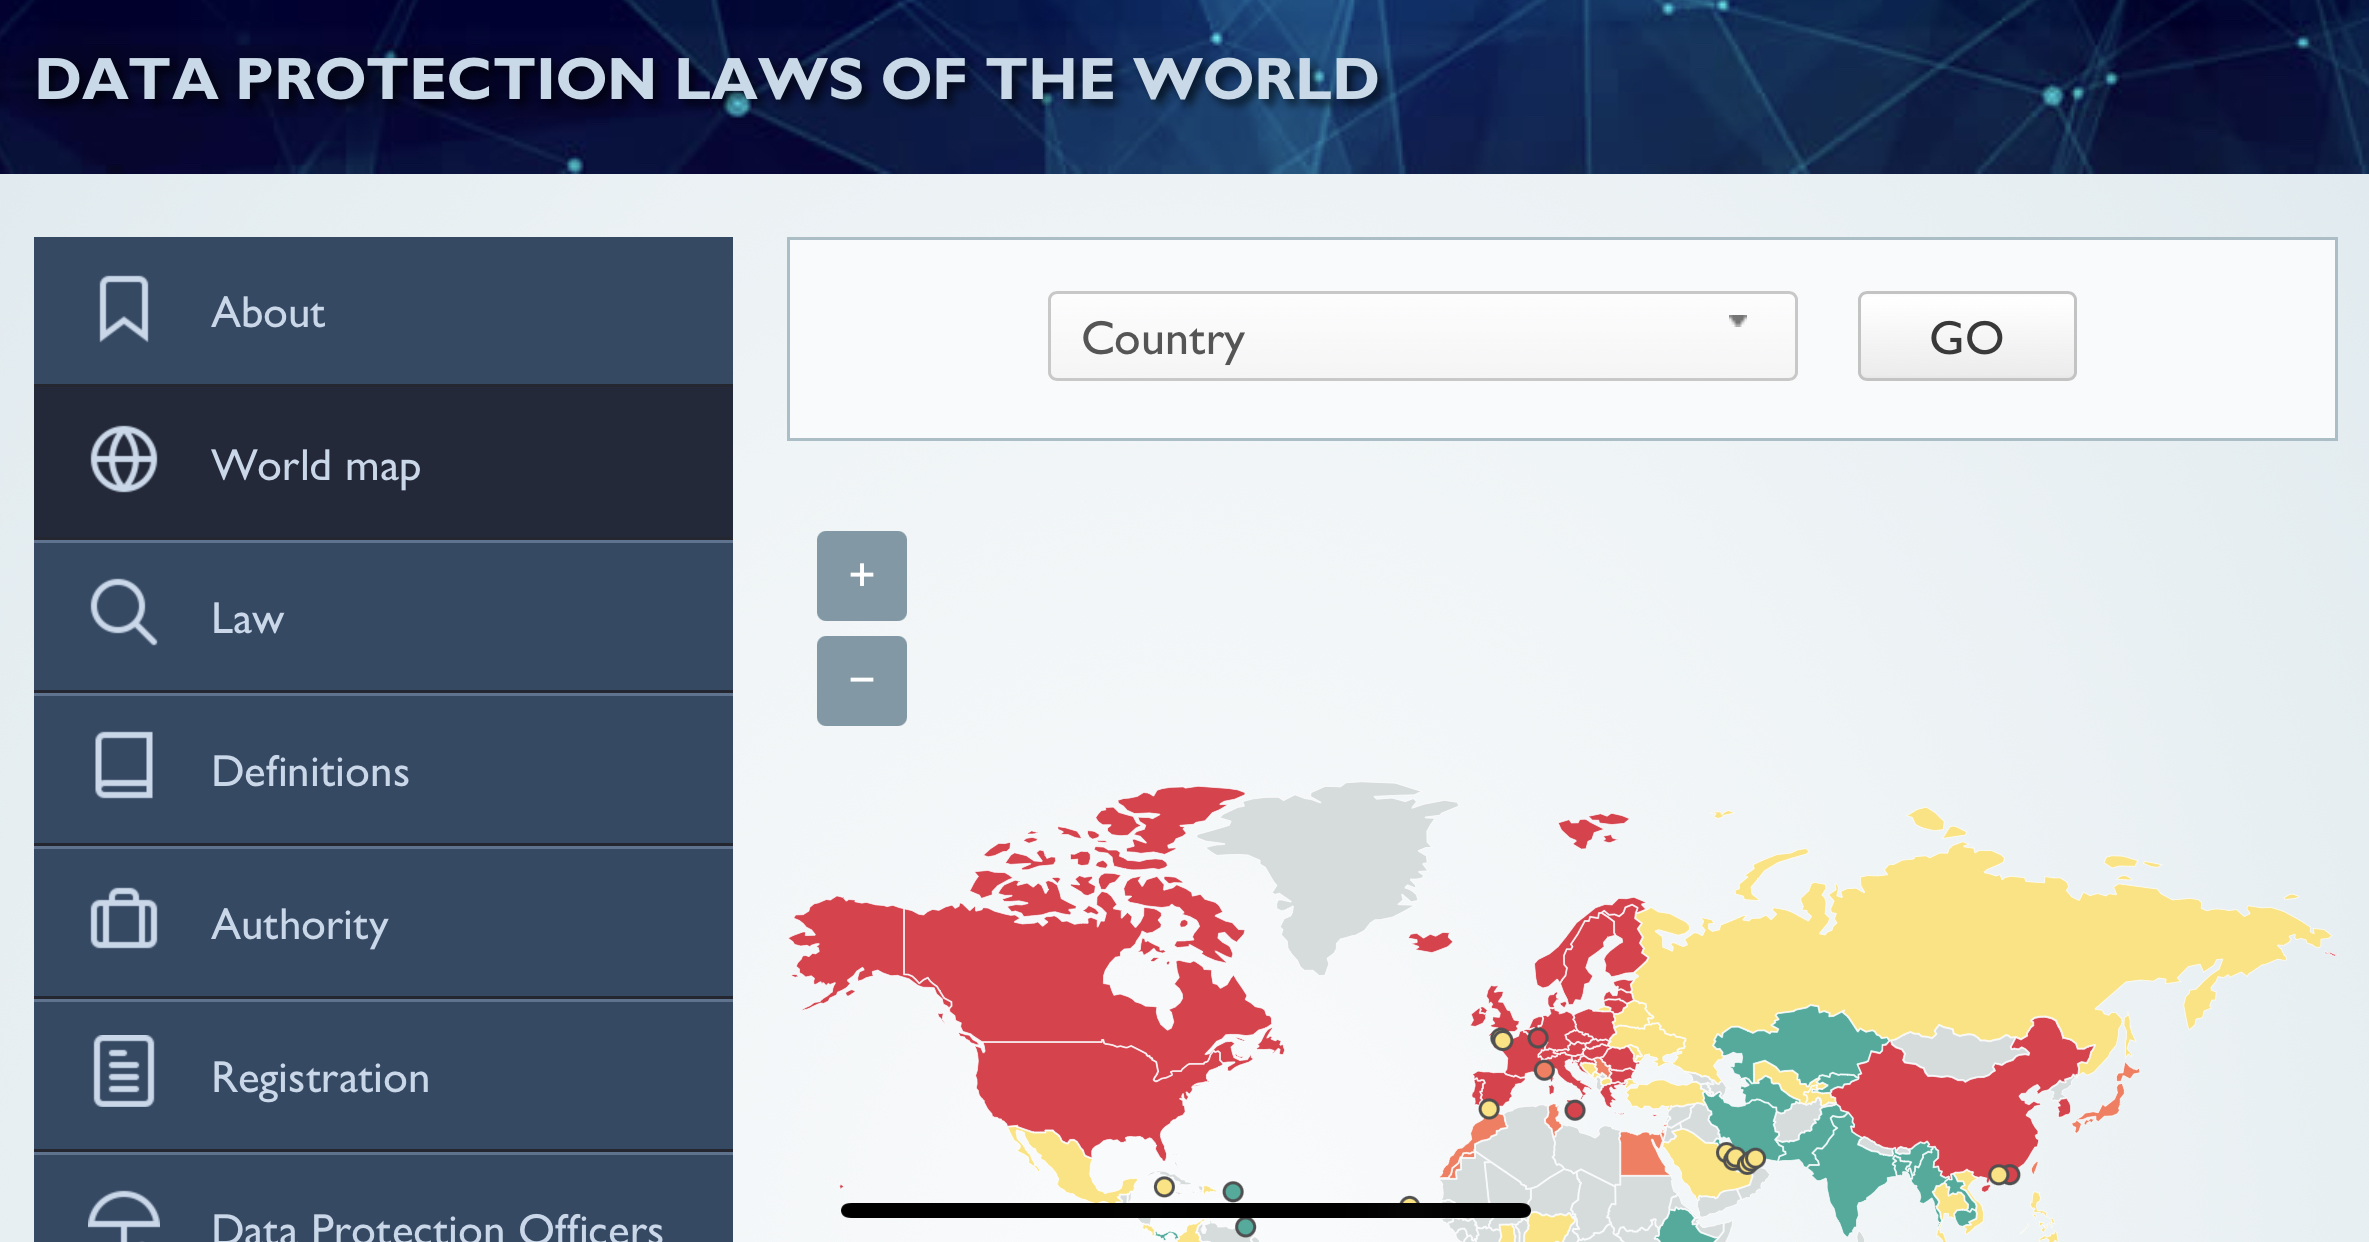Navigate to the Registration section

point(383,1076)
